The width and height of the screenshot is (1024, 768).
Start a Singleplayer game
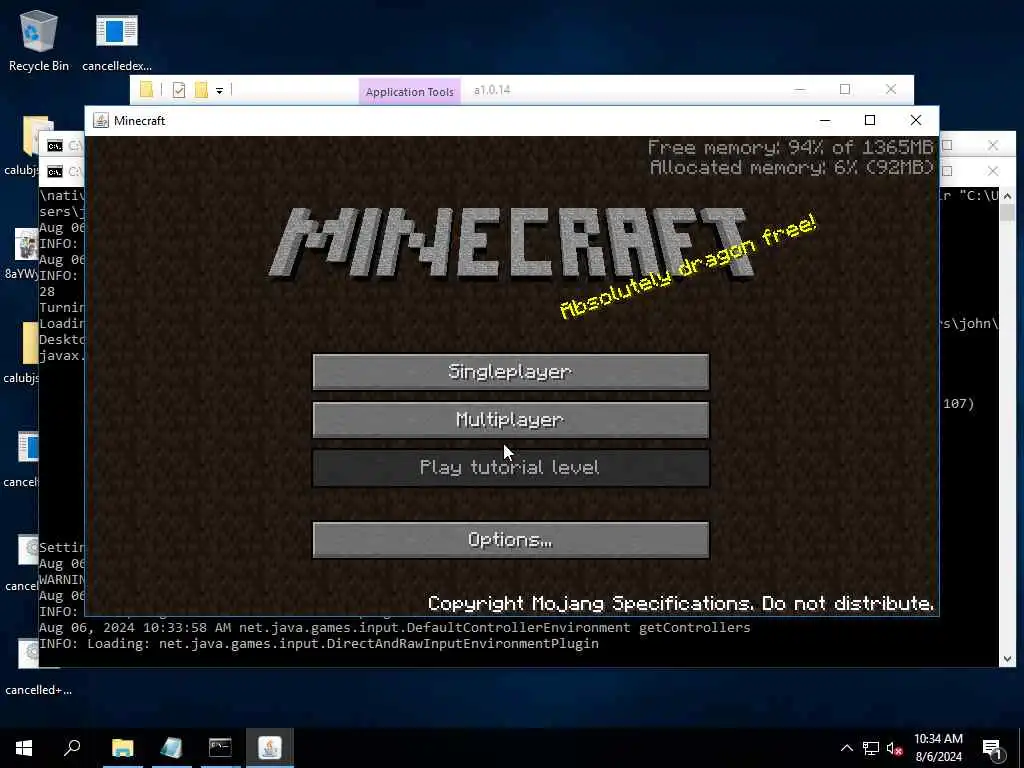[511, 372]
